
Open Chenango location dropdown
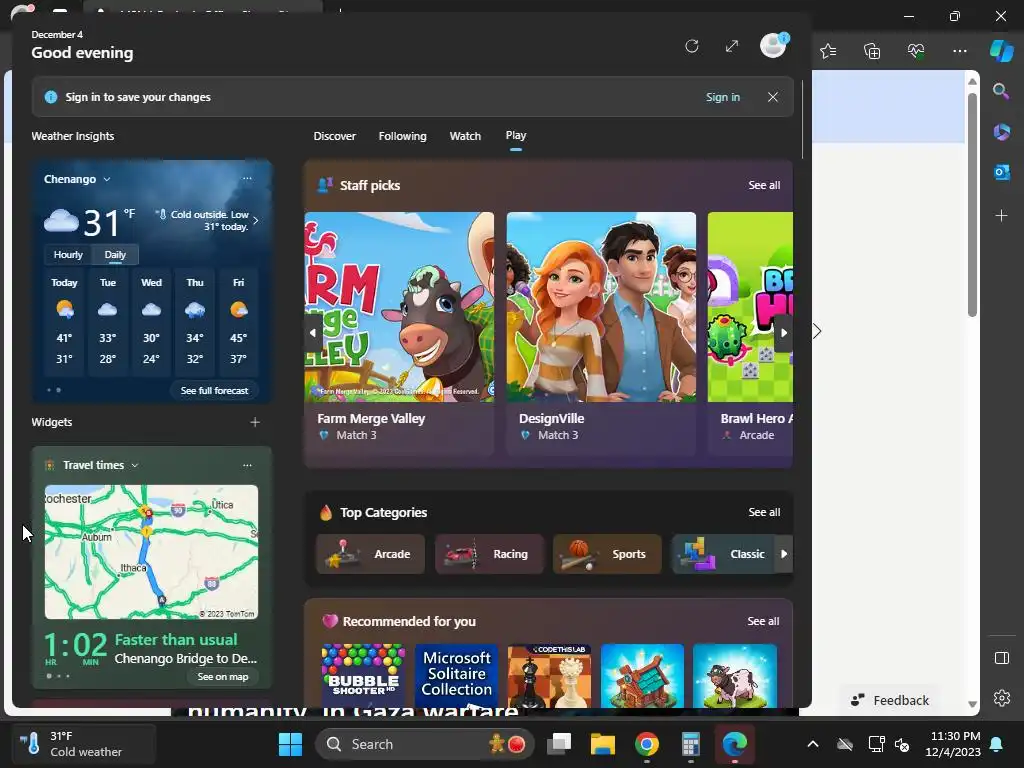77,179
